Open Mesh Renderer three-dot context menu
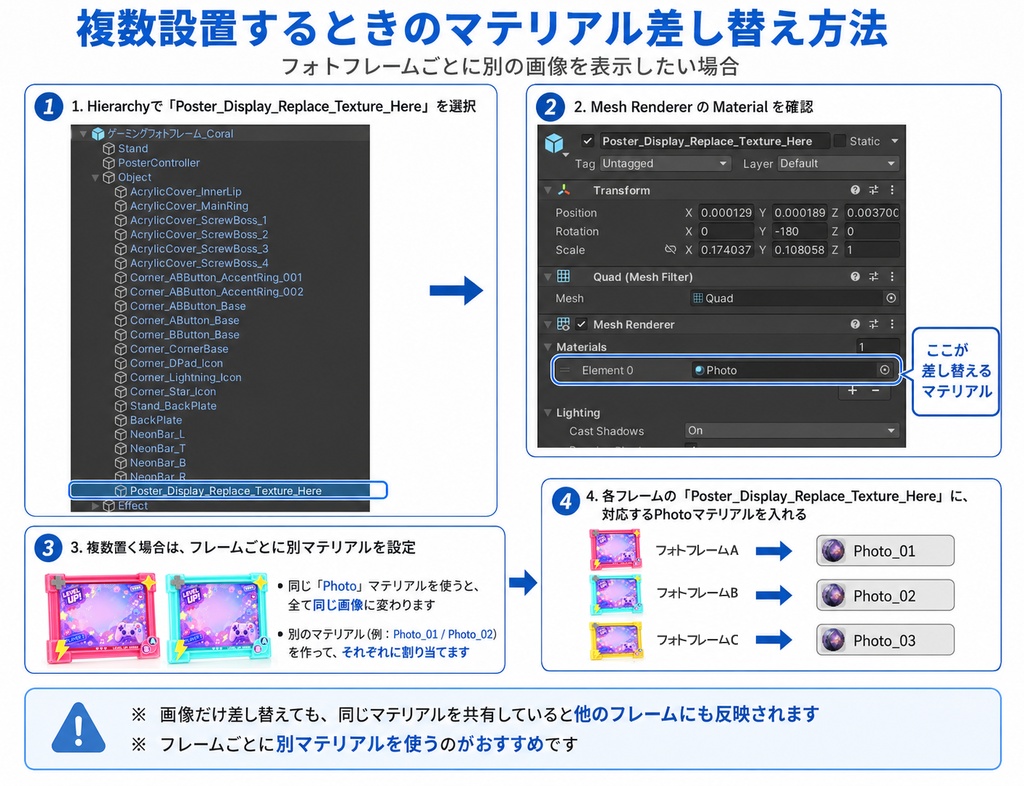This screenshot has width=1024, height=786. pos(892,324)
